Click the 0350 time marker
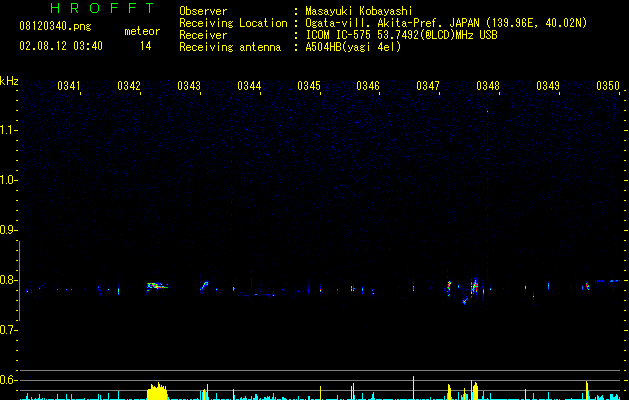The height and width of the screenshot is (400, 629). click(x=608, y=86)
